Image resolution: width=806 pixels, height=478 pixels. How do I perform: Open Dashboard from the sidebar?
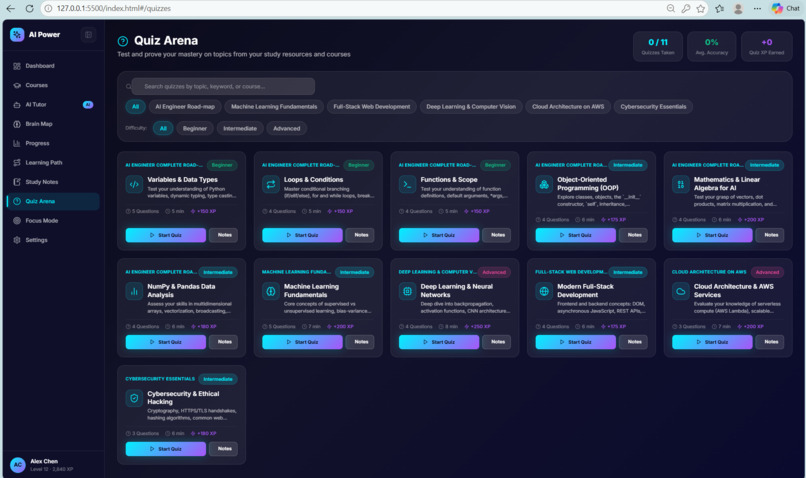pos(53,66)
